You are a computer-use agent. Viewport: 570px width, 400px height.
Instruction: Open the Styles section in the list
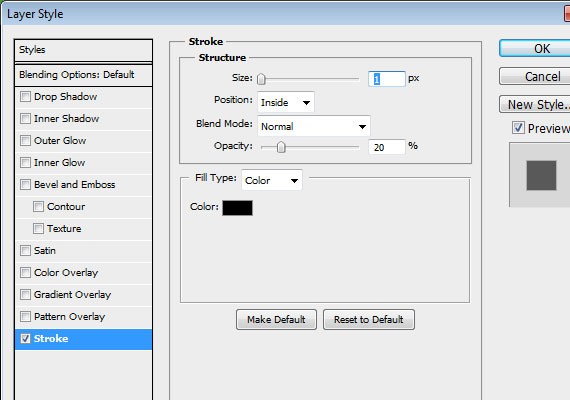pyautogui.click(x=83, y=50)
